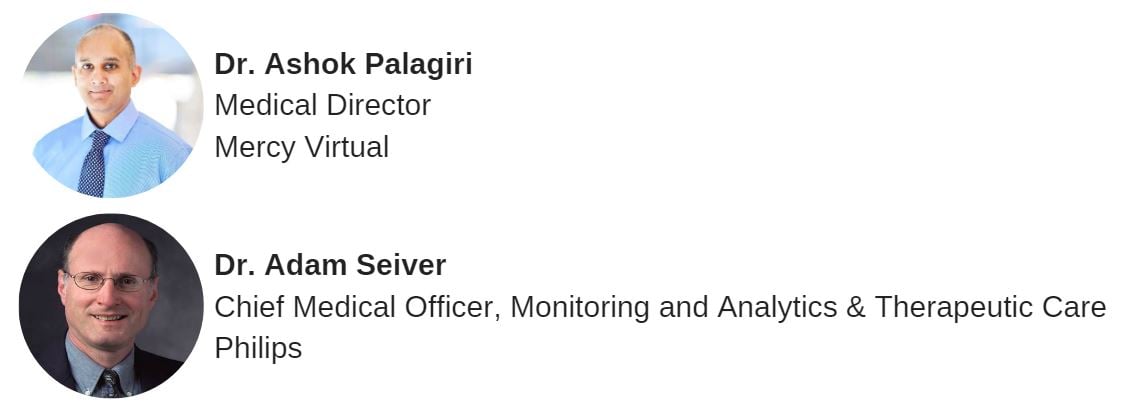Click the eyeglasses in Seiver's photo
This screenshot has height=408, width=1126.
coord(108,281)
